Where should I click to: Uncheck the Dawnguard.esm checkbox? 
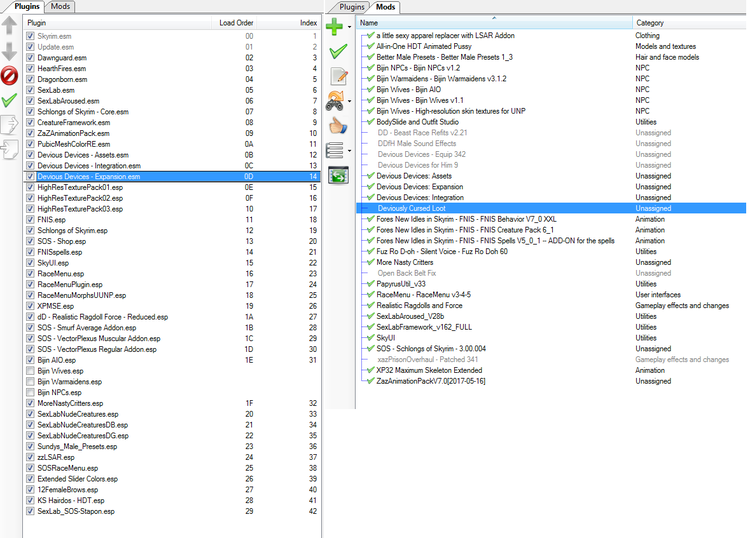pos(30,57)
